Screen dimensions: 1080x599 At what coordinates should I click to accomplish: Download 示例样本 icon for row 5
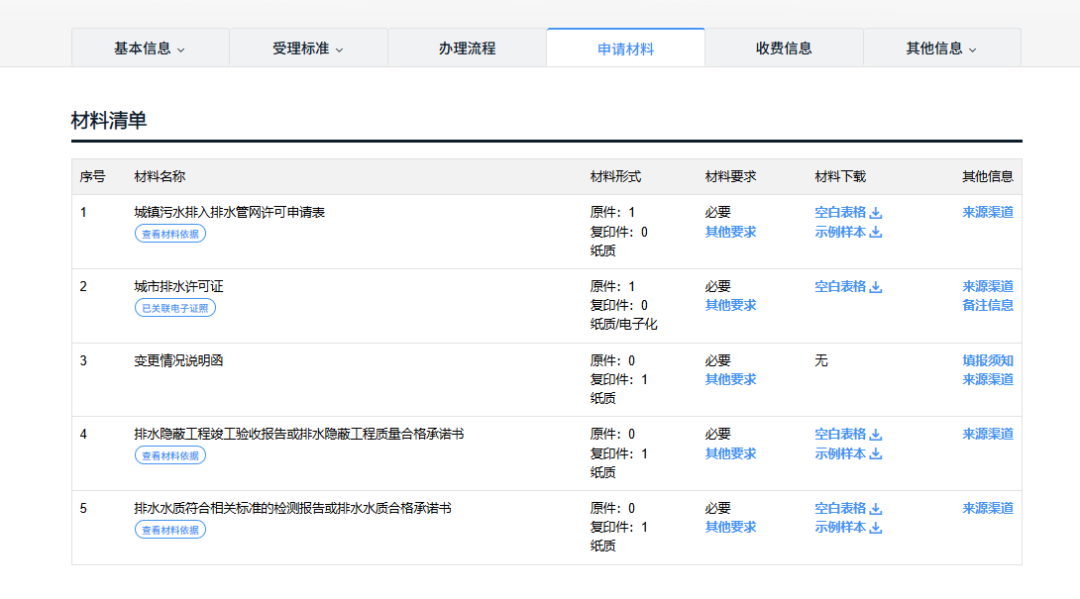pos(876,529)
